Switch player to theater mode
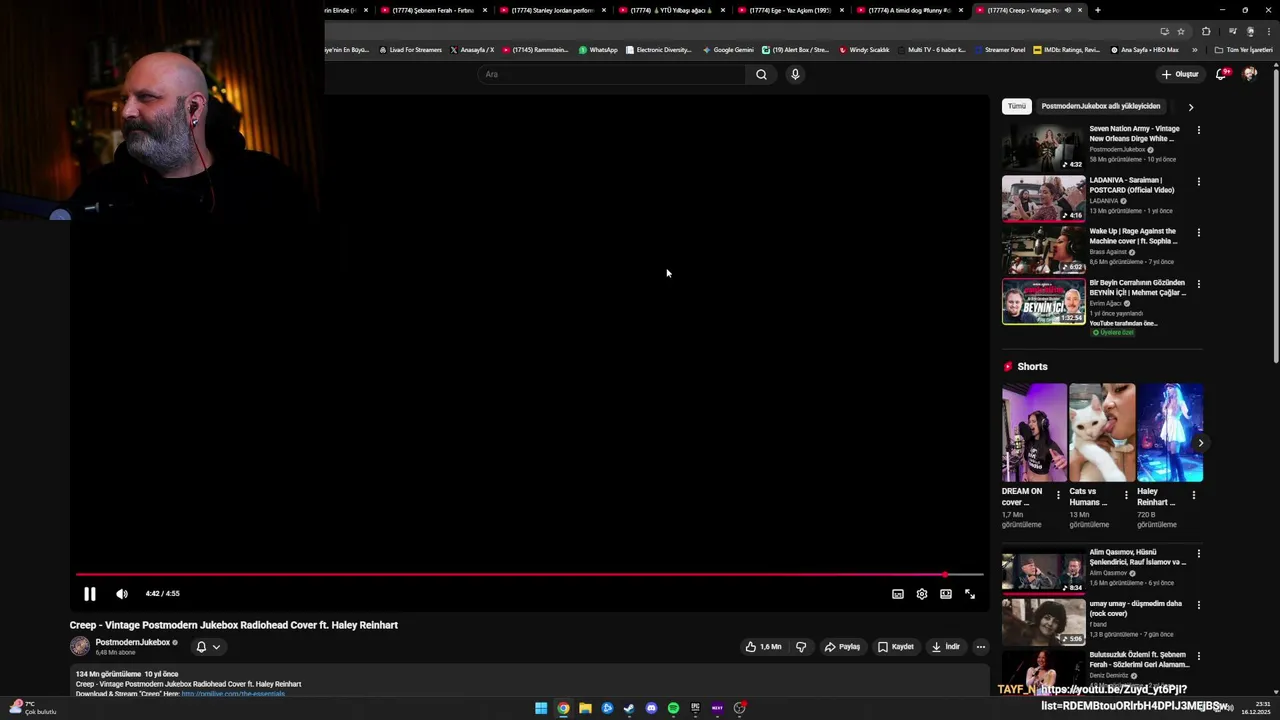 pos(946,594)
